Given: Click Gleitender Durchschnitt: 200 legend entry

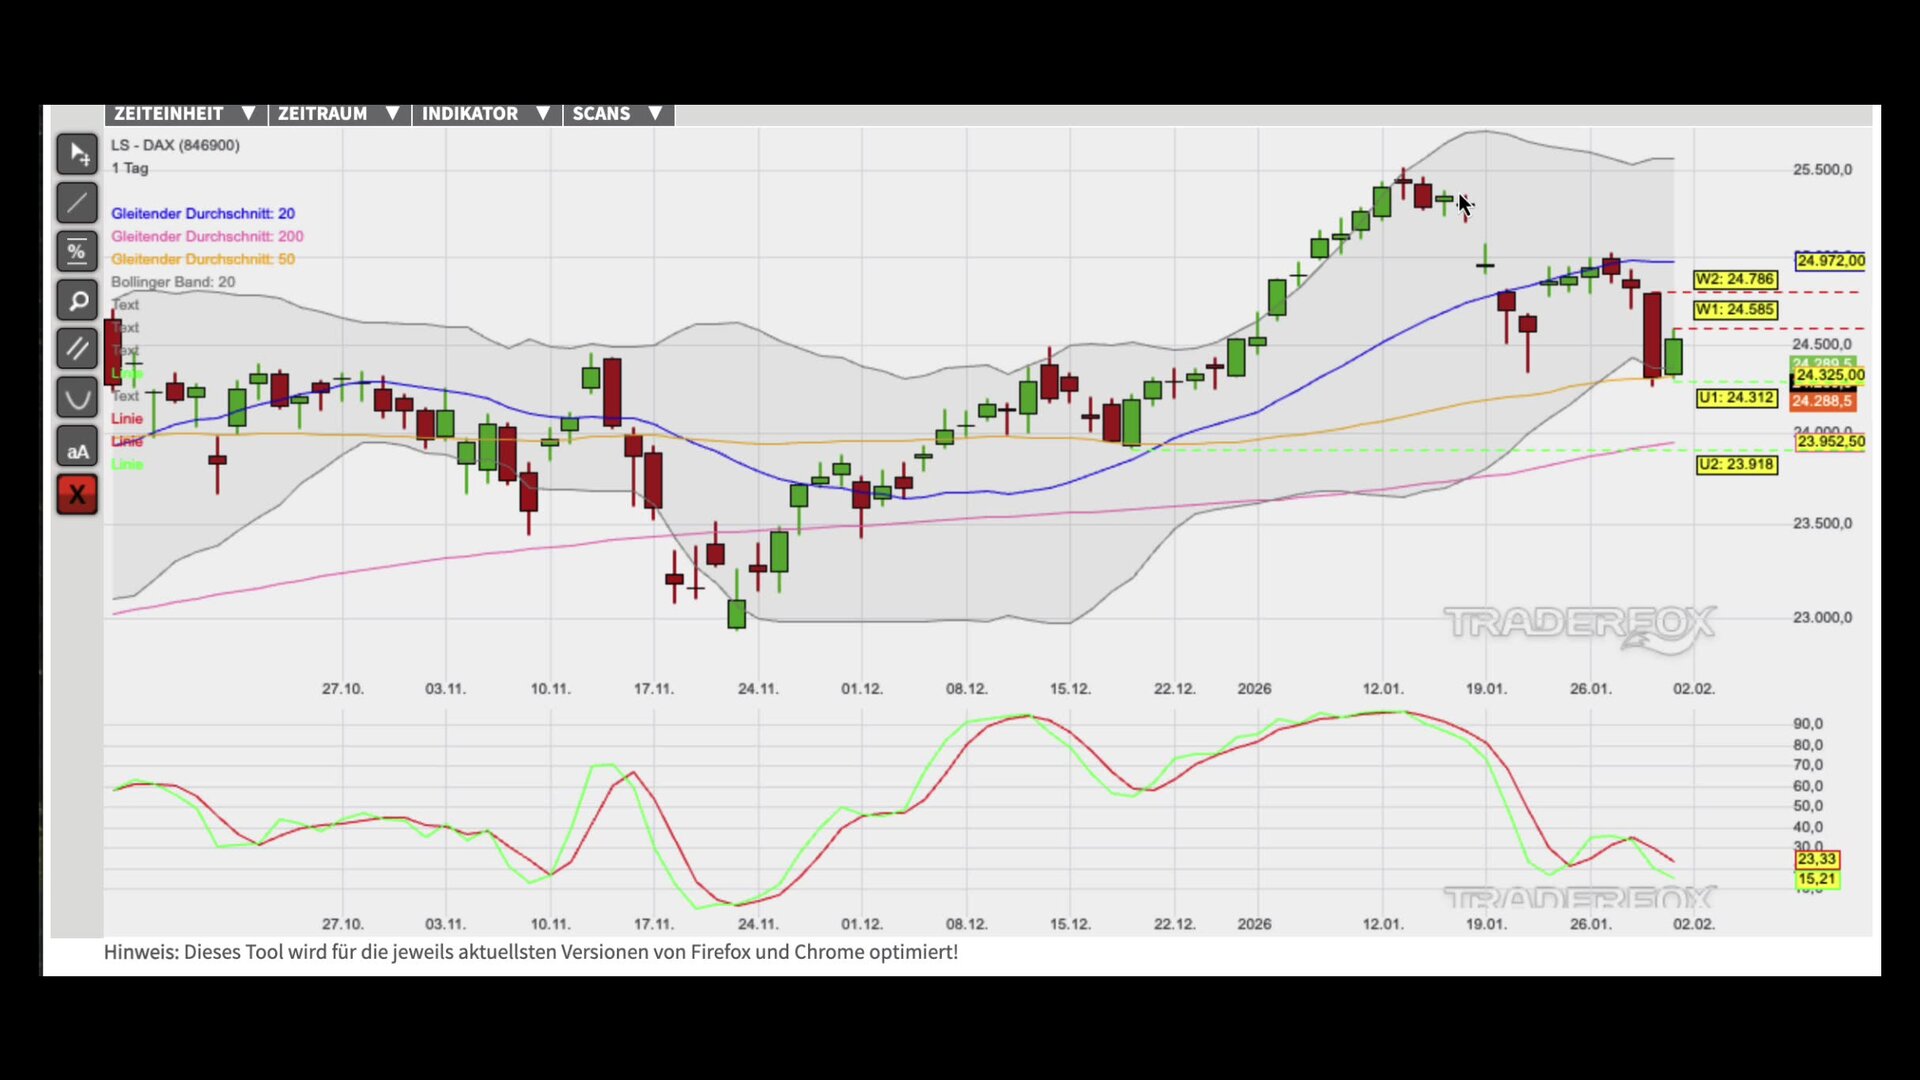Looking at the screenshot, I should pos(207,236).
